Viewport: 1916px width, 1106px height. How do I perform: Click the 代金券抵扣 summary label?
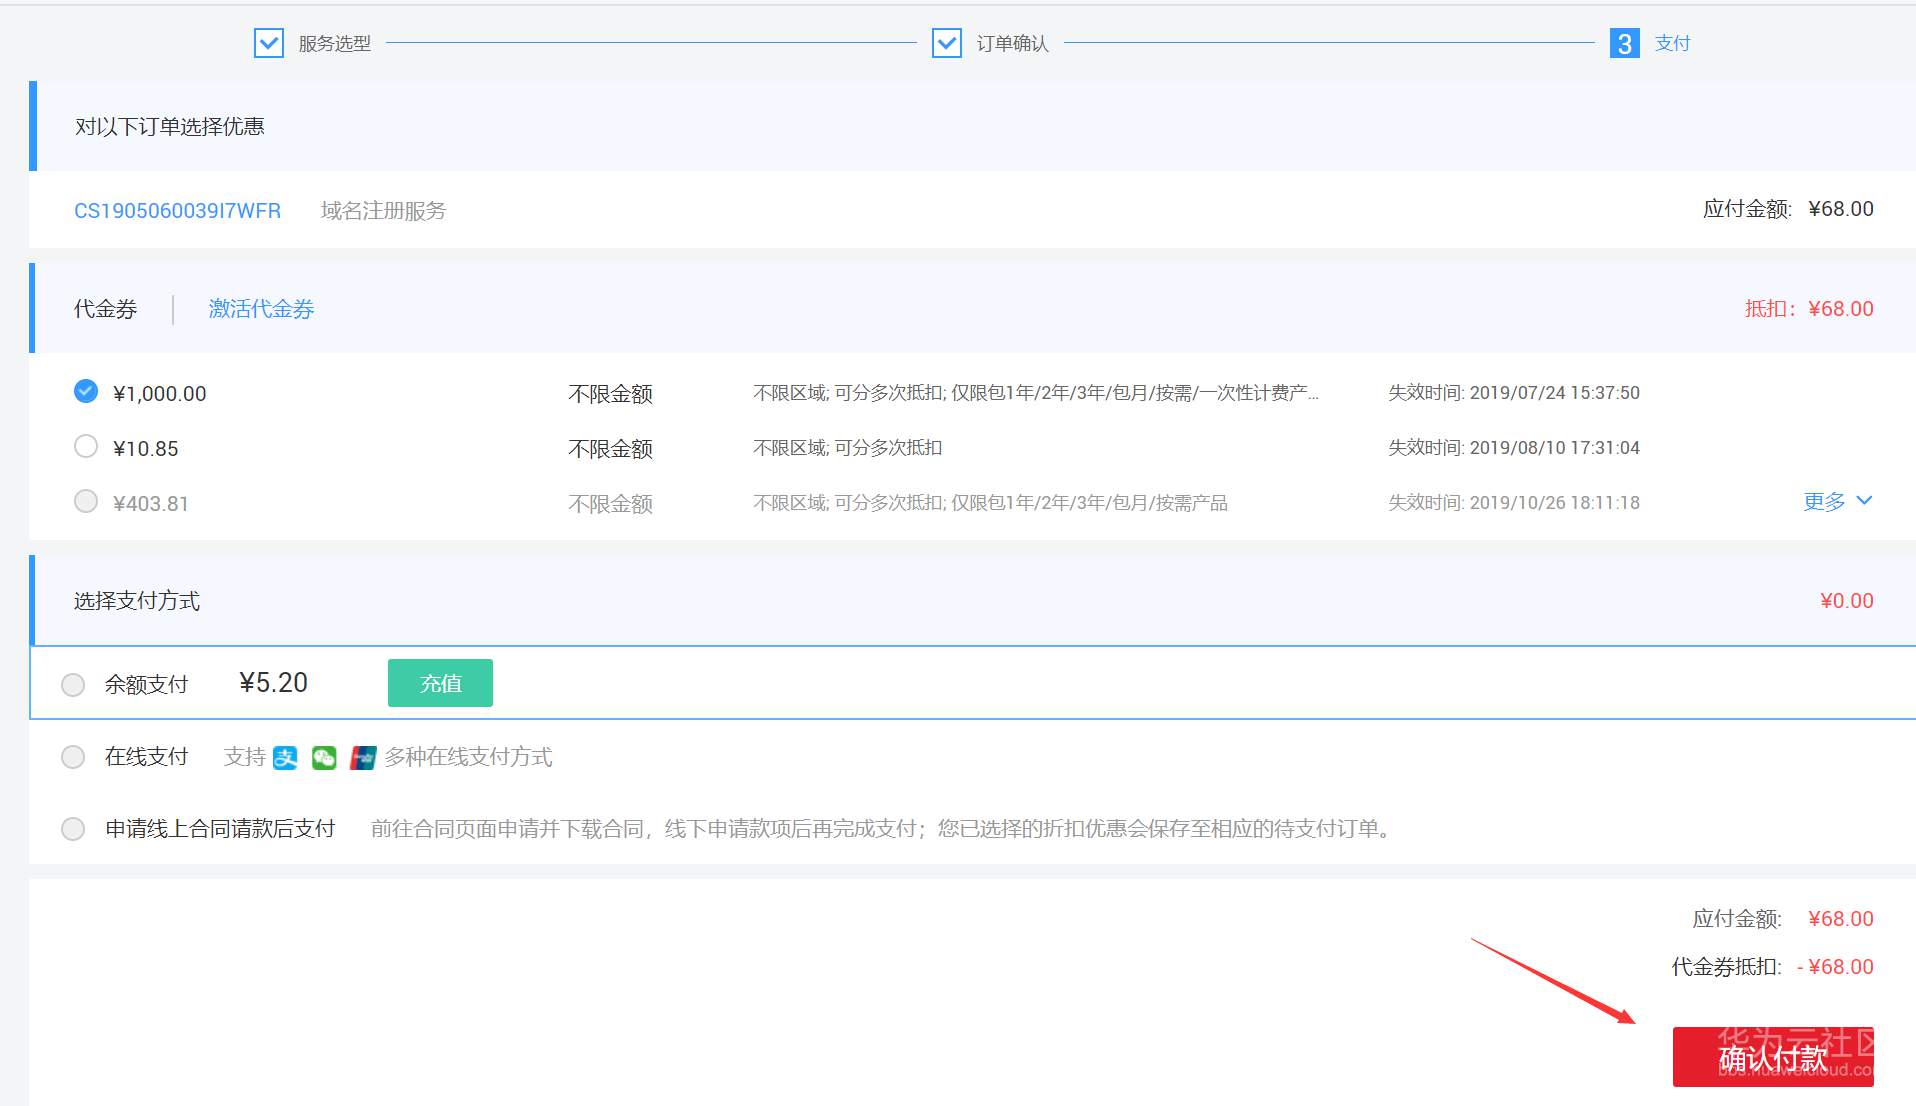pyautogui.click(x=1727, y=967)
